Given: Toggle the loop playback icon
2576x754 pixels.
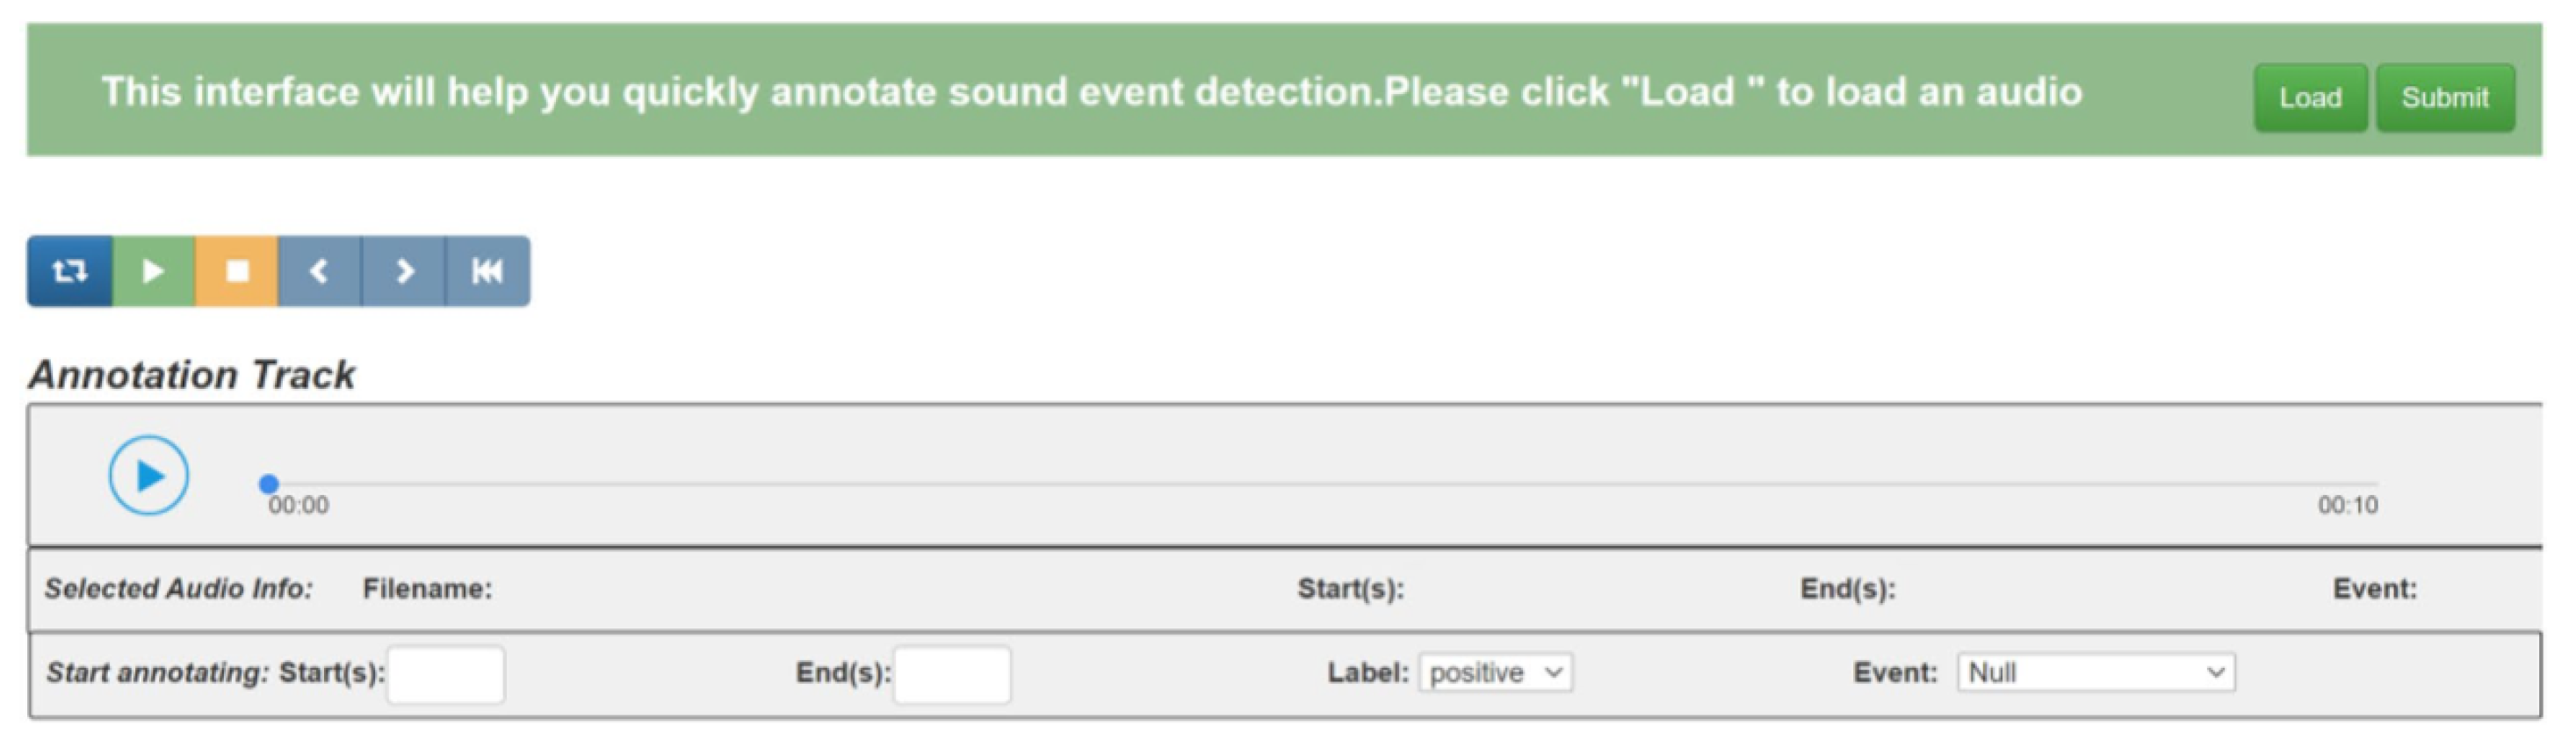Looking at the screenshot, I should pyautogui.click(x=69, y=271).
